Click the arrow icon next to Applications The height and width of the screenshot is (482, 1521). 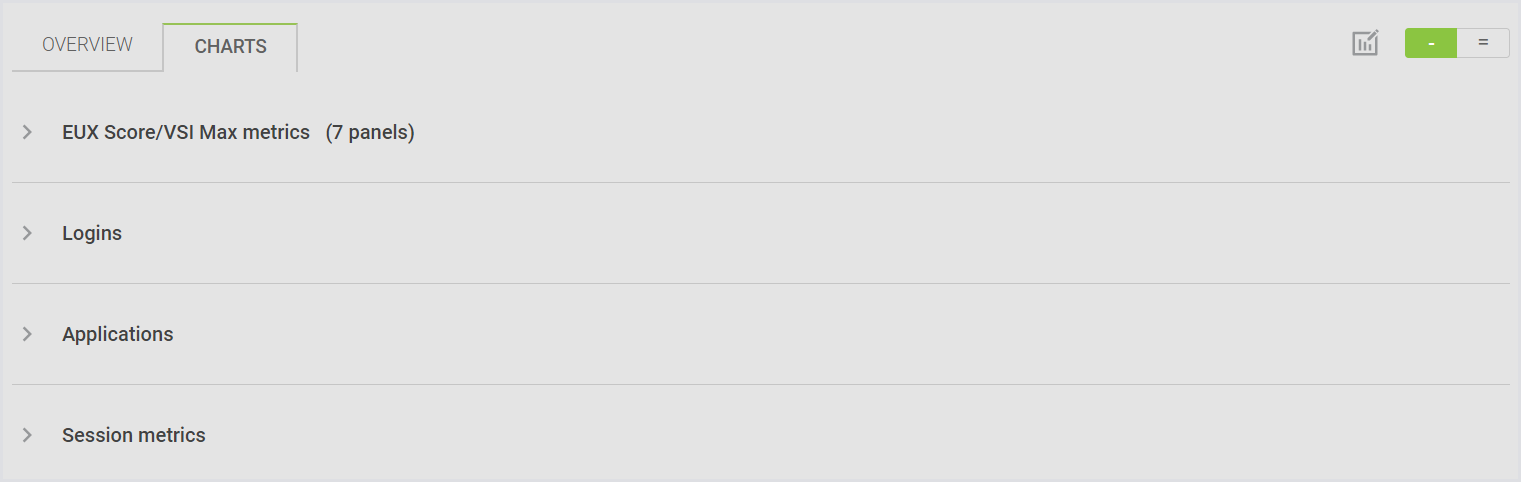click(28, 334)
